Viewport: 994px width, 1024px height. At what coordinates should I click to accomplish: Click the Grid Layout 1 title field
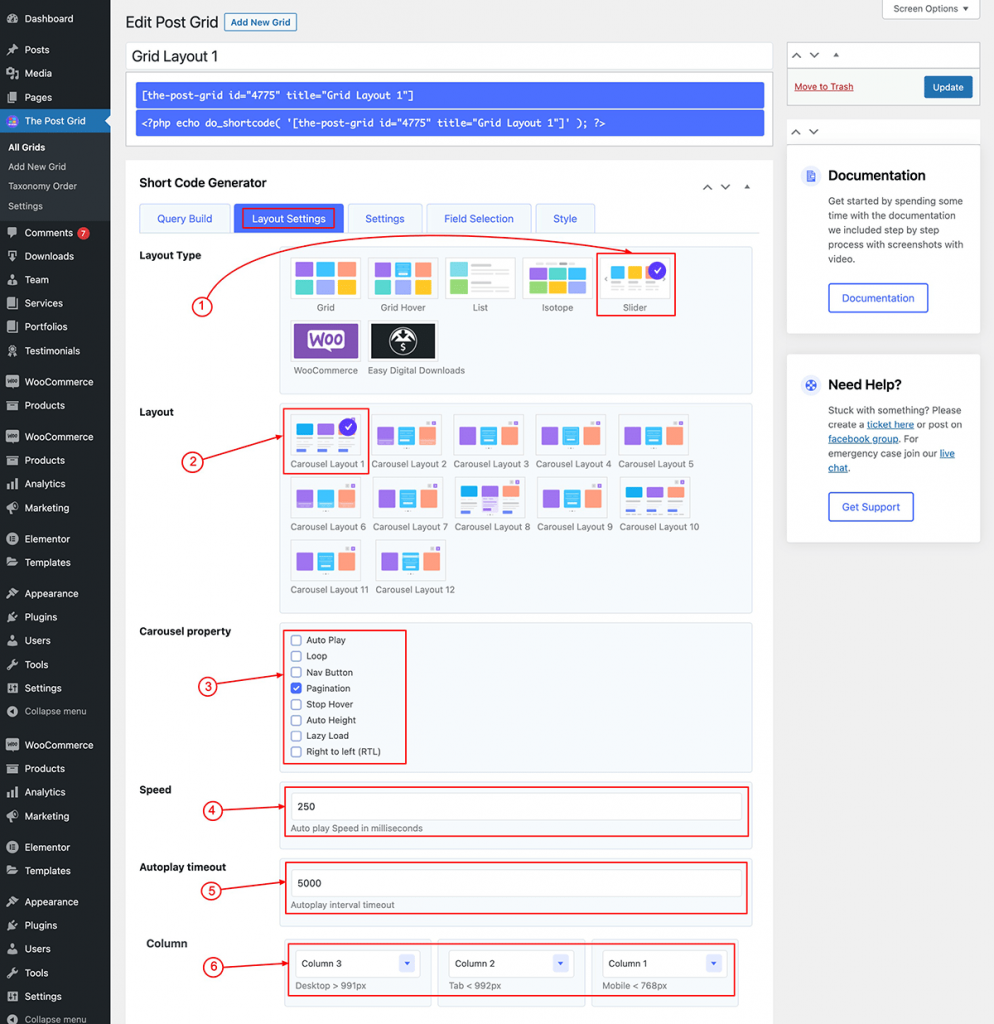[x=449, y=56]
